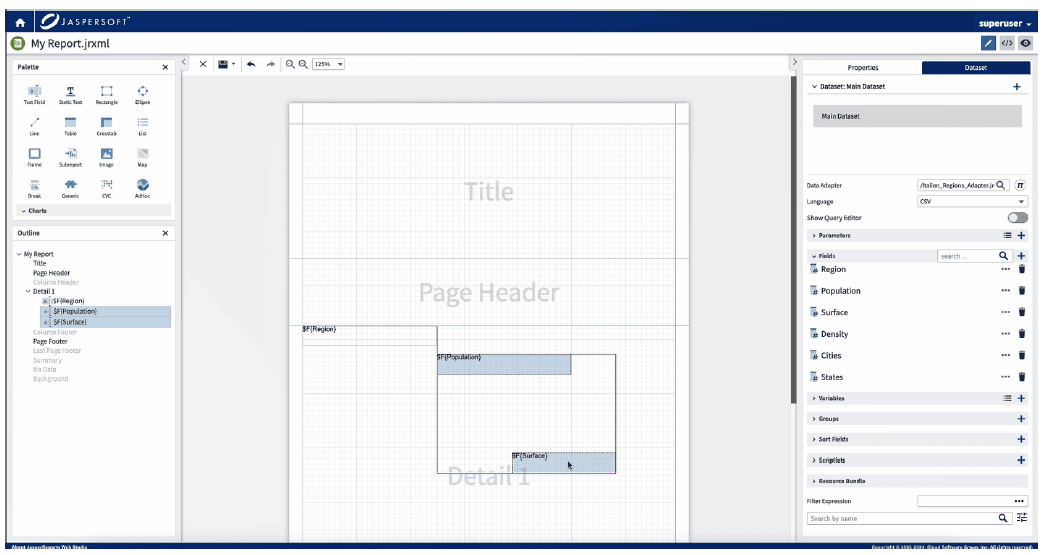Click the zoom in magnifier icon
The width and height of the screenshot is (1042, 555).
[x=303, y=64]
